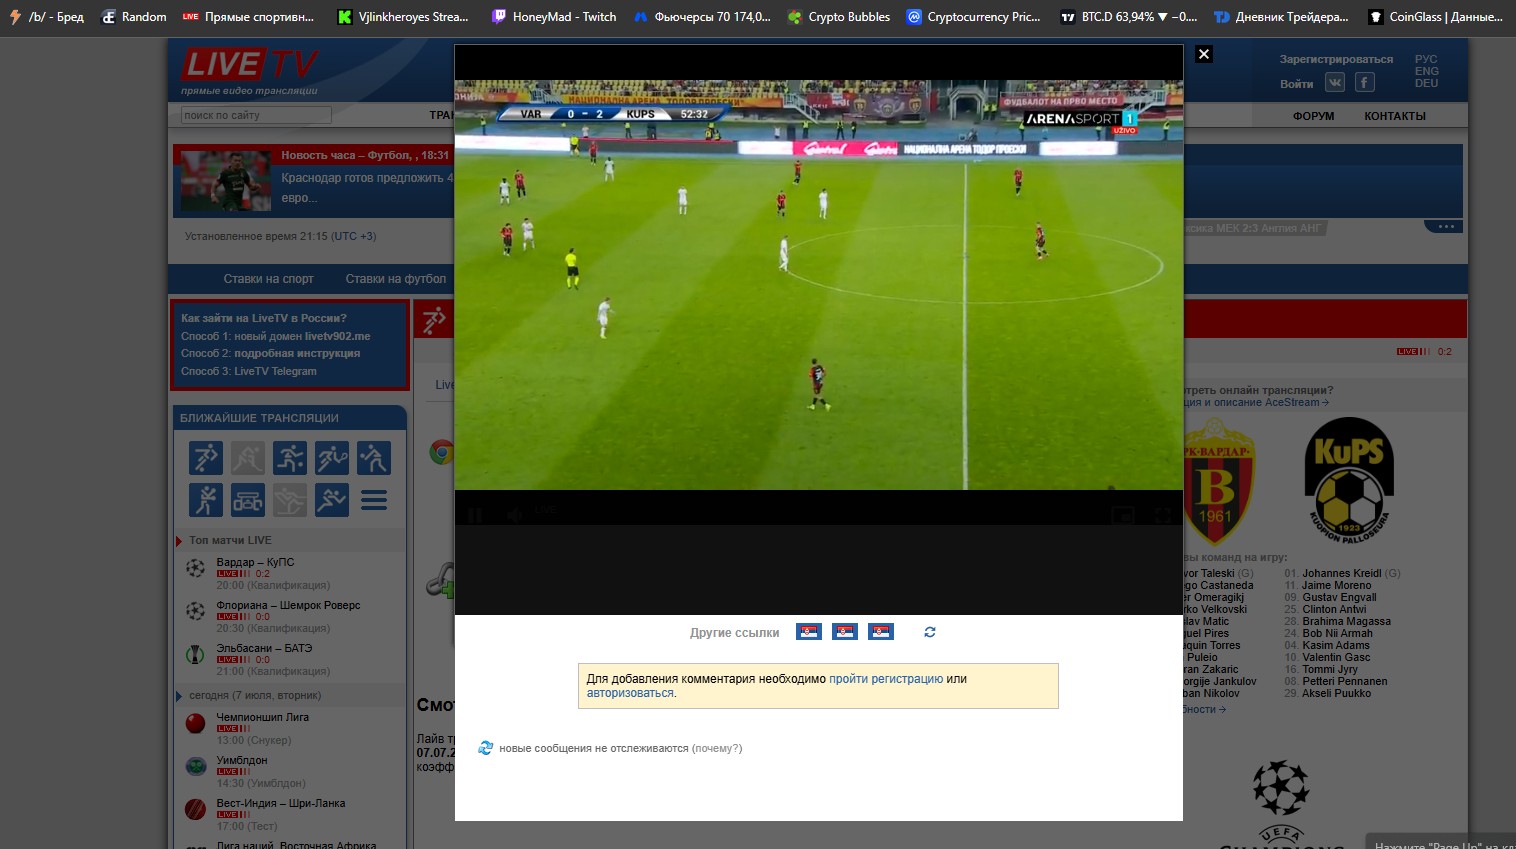Open the Random bookmark

pyautogui.click(x=134, y=17)
